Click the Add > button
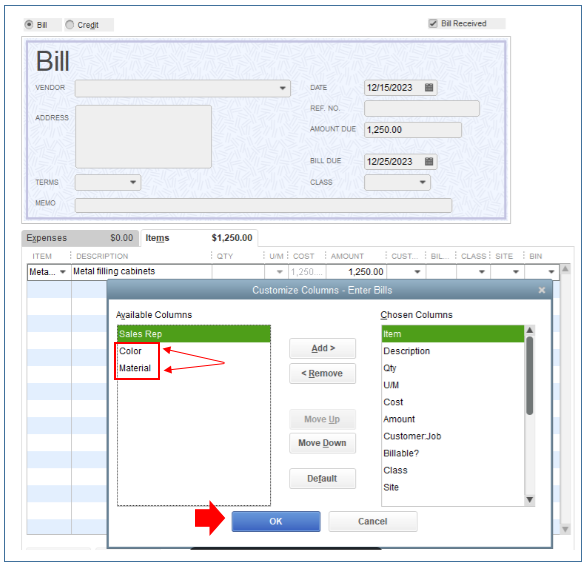The image size is (588, 568). pyautogui.click(x=322, y=348)
